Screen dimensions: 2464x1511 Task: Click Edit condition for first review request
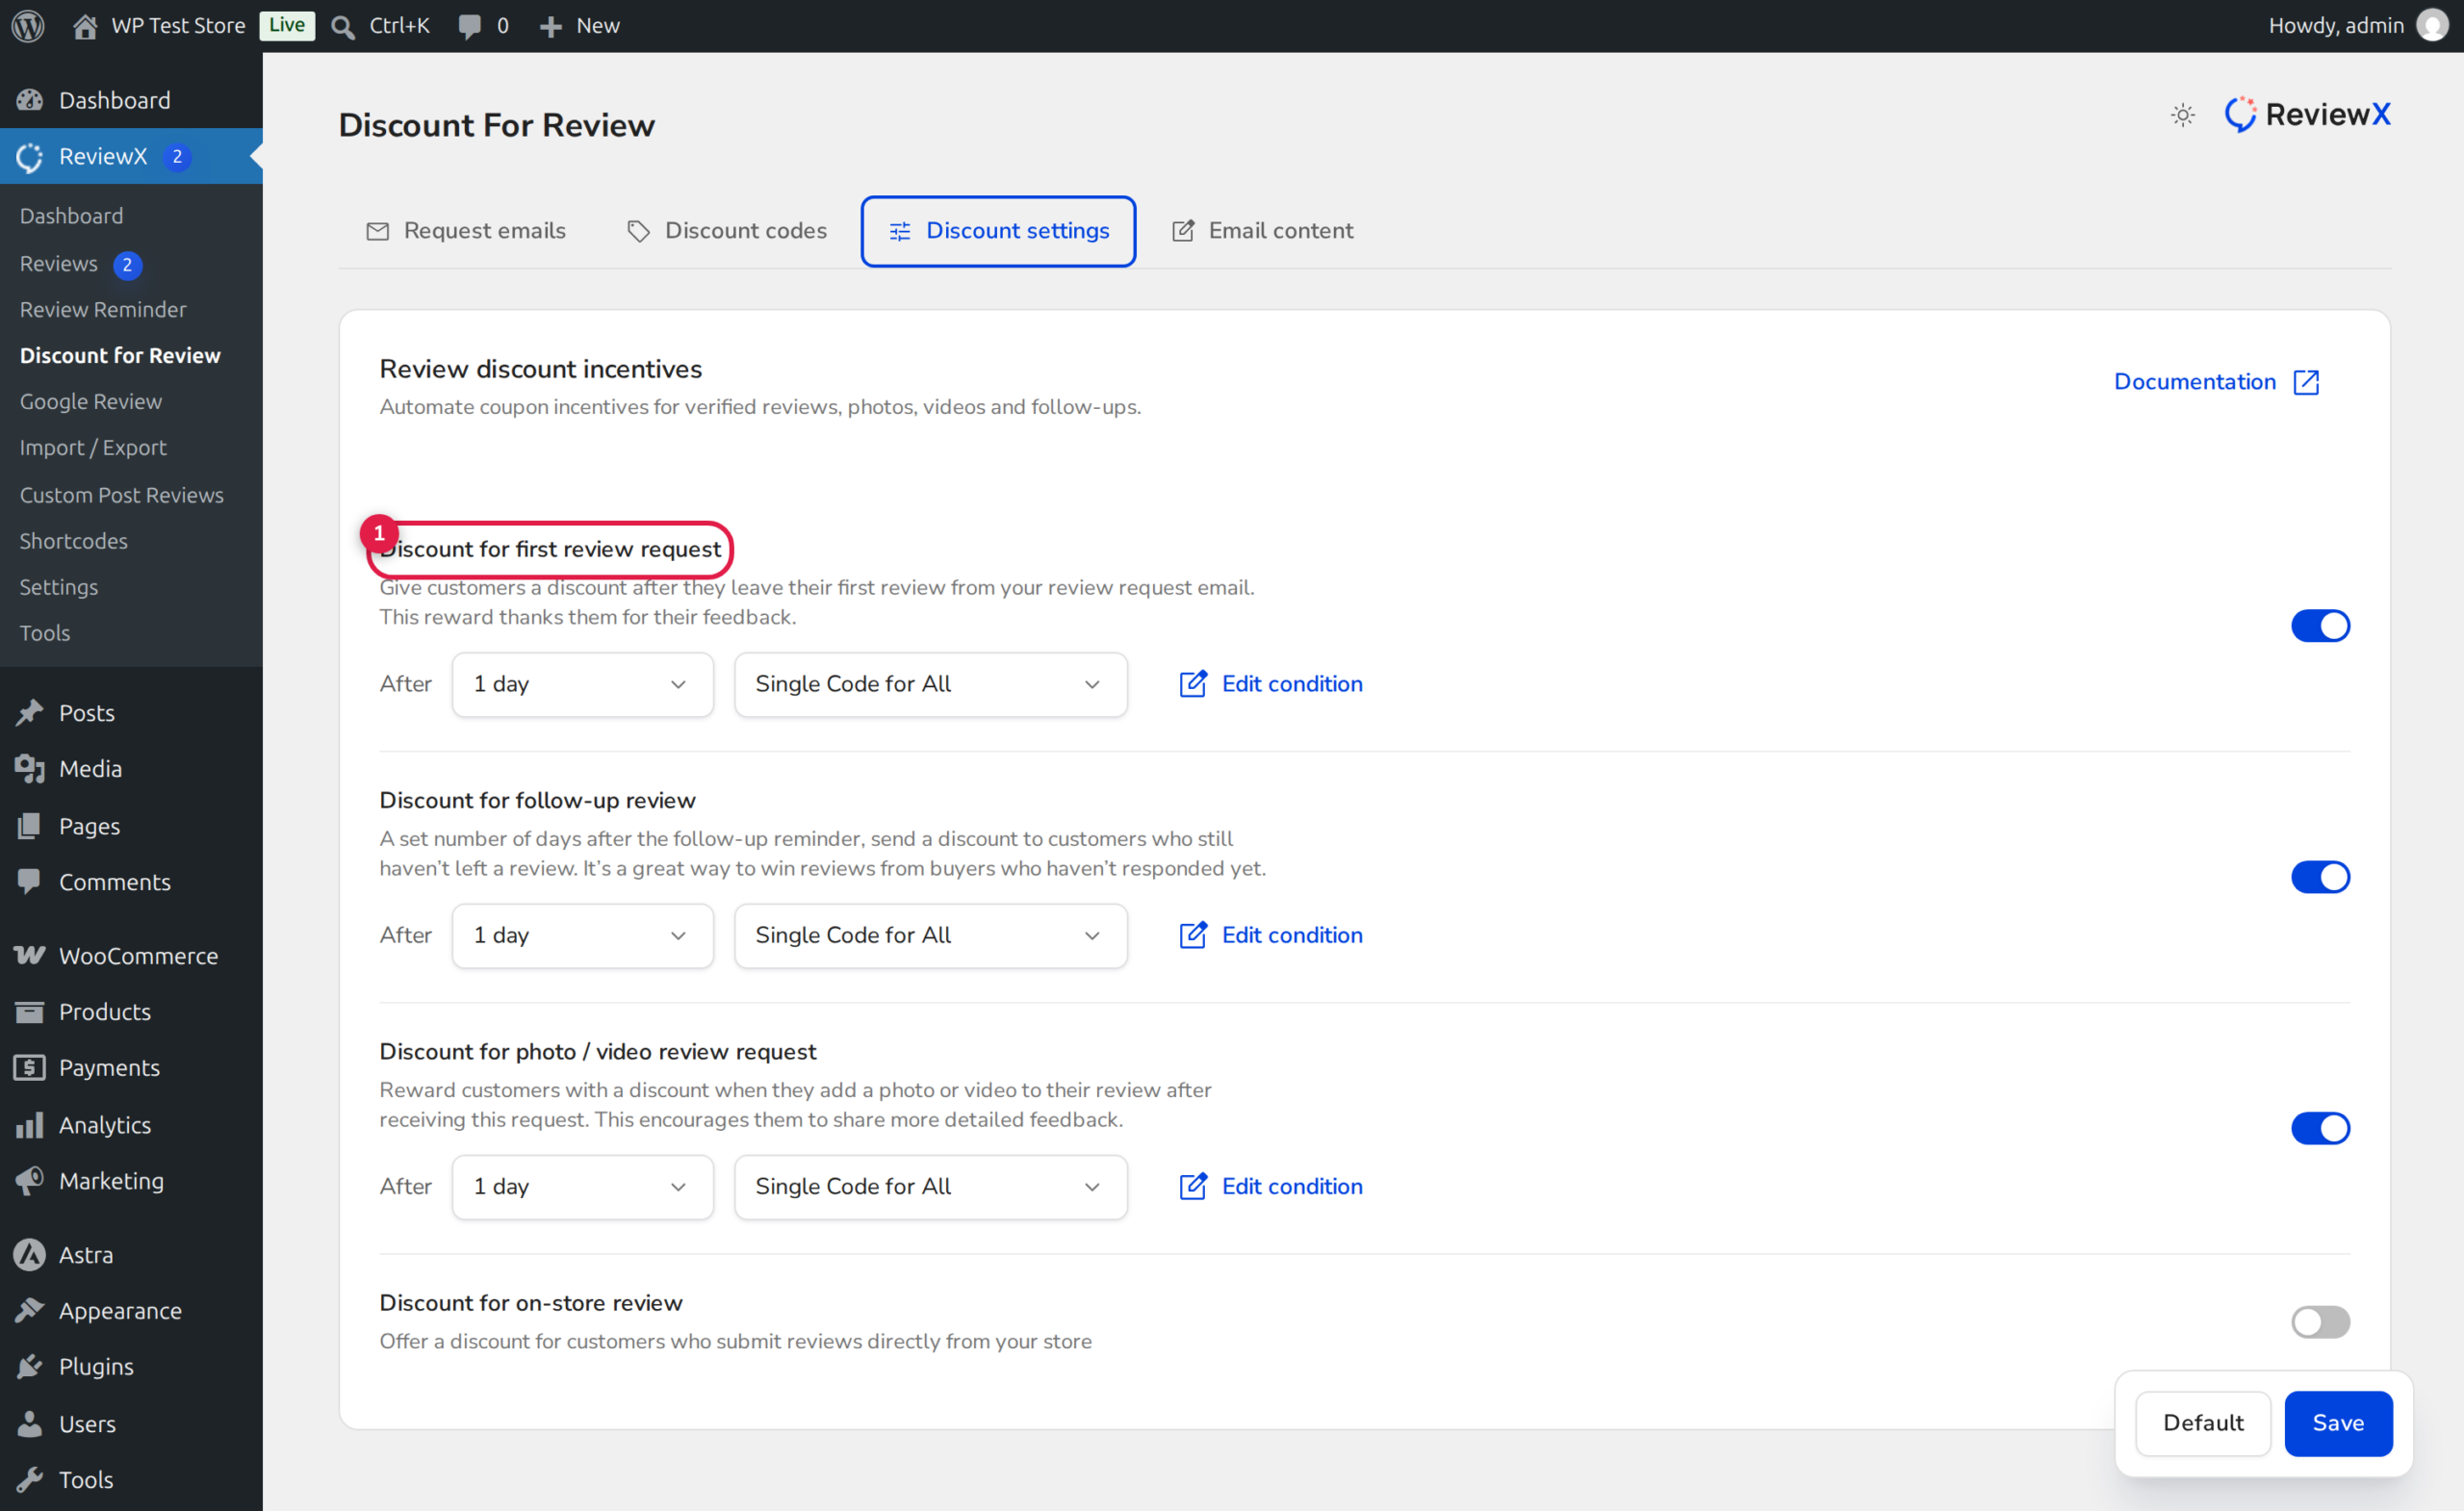(x=1271, y=684)
